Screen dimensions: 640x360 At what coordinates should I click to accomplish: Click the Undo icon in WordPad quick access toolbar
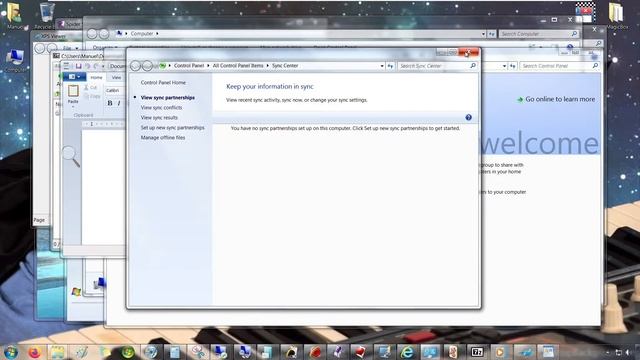(87, 66)
